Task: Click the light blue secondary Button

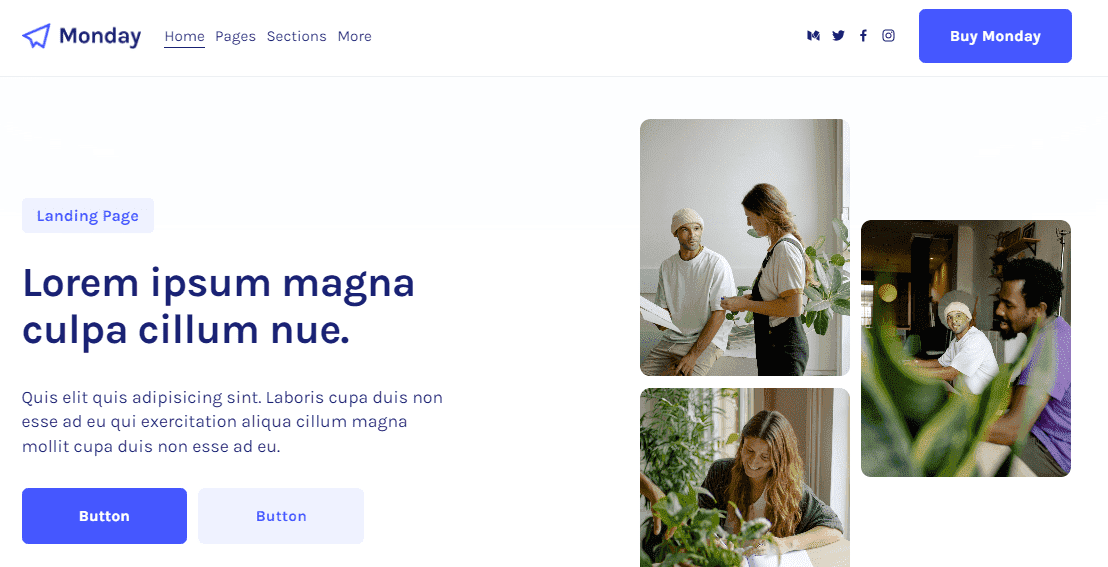Action: pos(281,516)
